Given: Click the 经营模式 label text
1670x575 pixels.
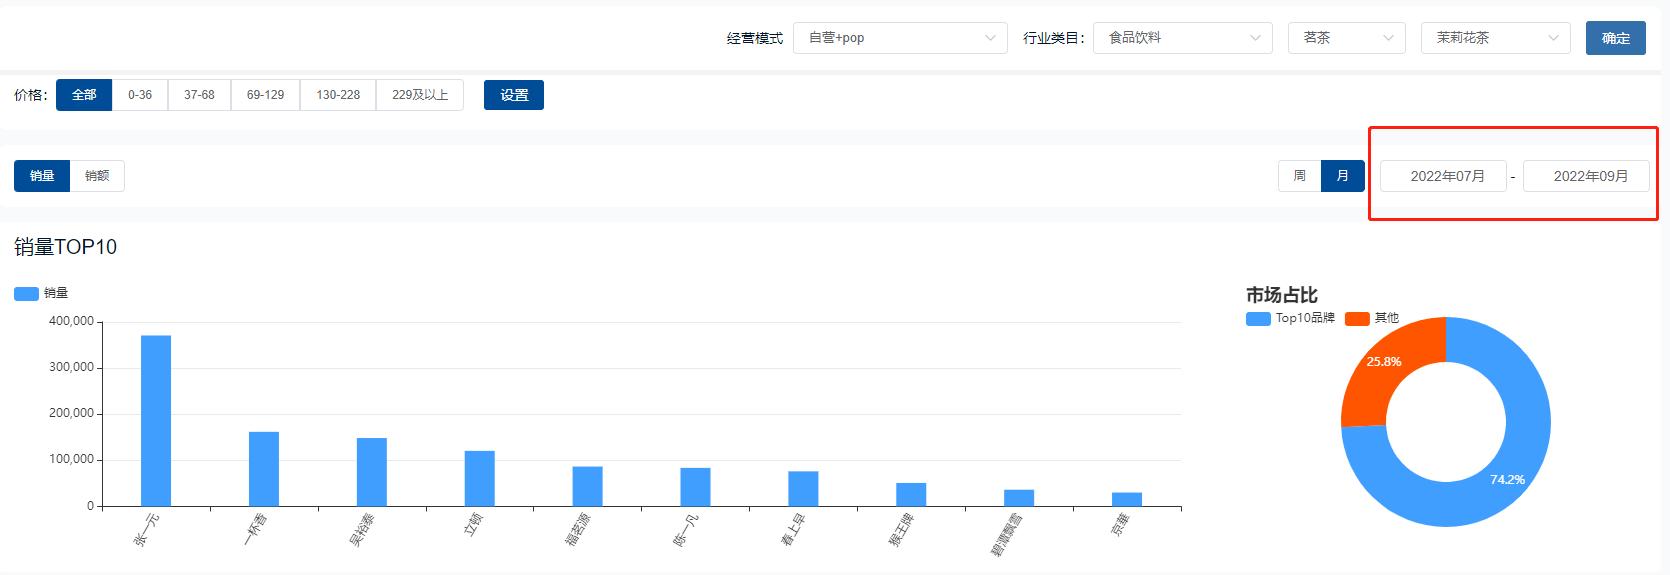Looking at the screenshot, I should pos(755,38).
